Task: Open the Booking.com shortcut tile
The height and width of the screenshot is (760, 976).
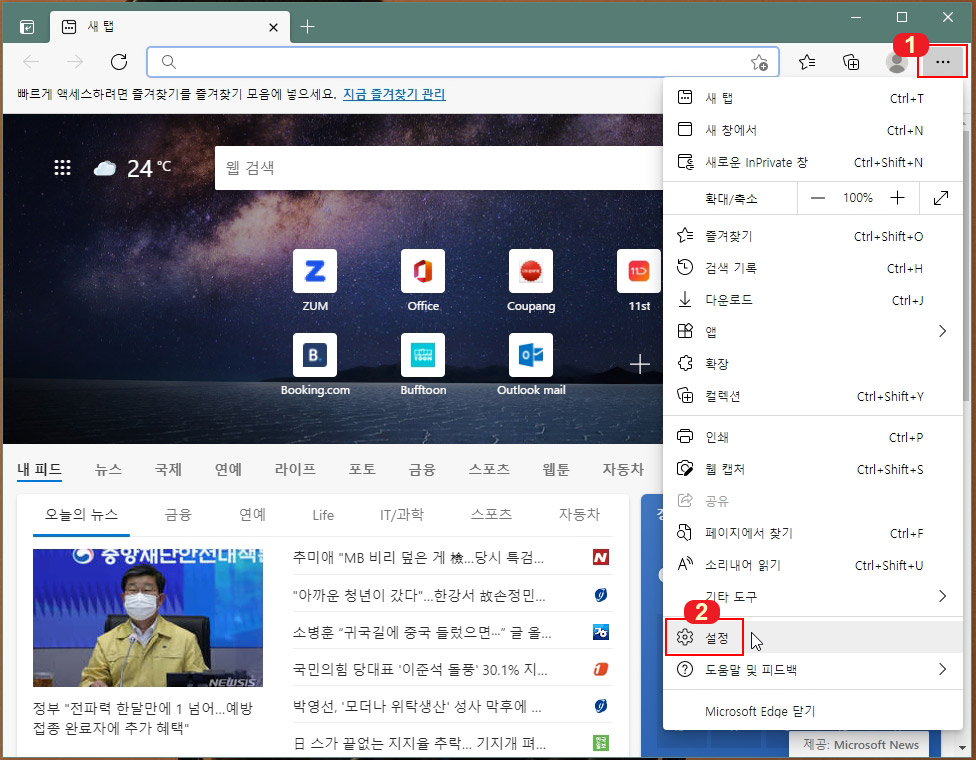Action: (x=314, y=354)
